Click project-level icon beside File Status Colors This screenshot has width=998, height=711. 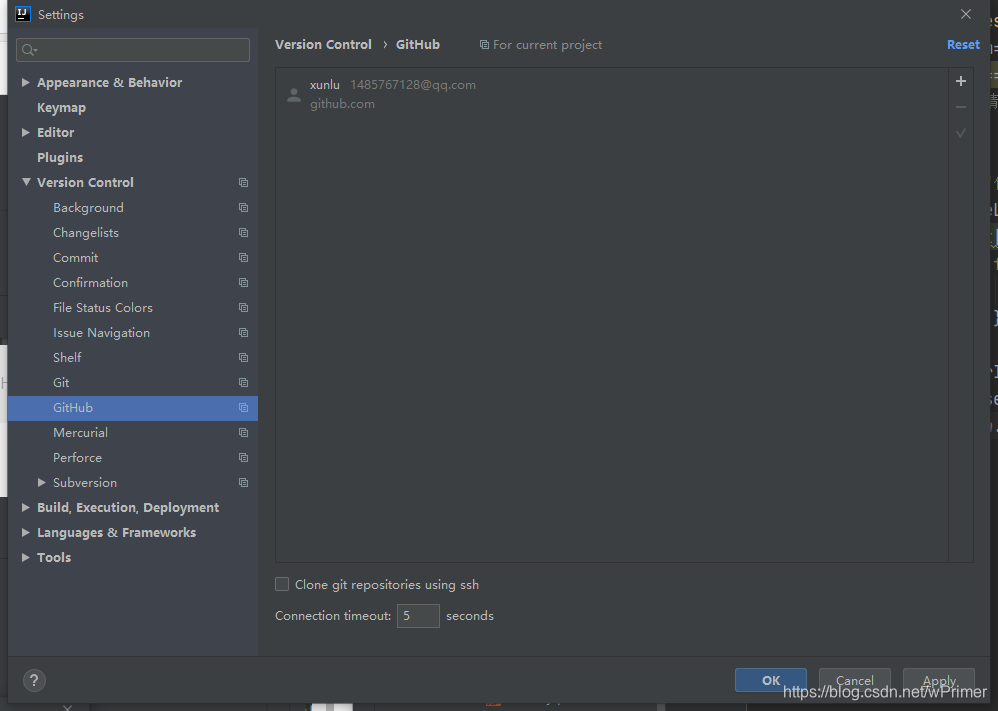pyautogui.click(x=243, y=307)
